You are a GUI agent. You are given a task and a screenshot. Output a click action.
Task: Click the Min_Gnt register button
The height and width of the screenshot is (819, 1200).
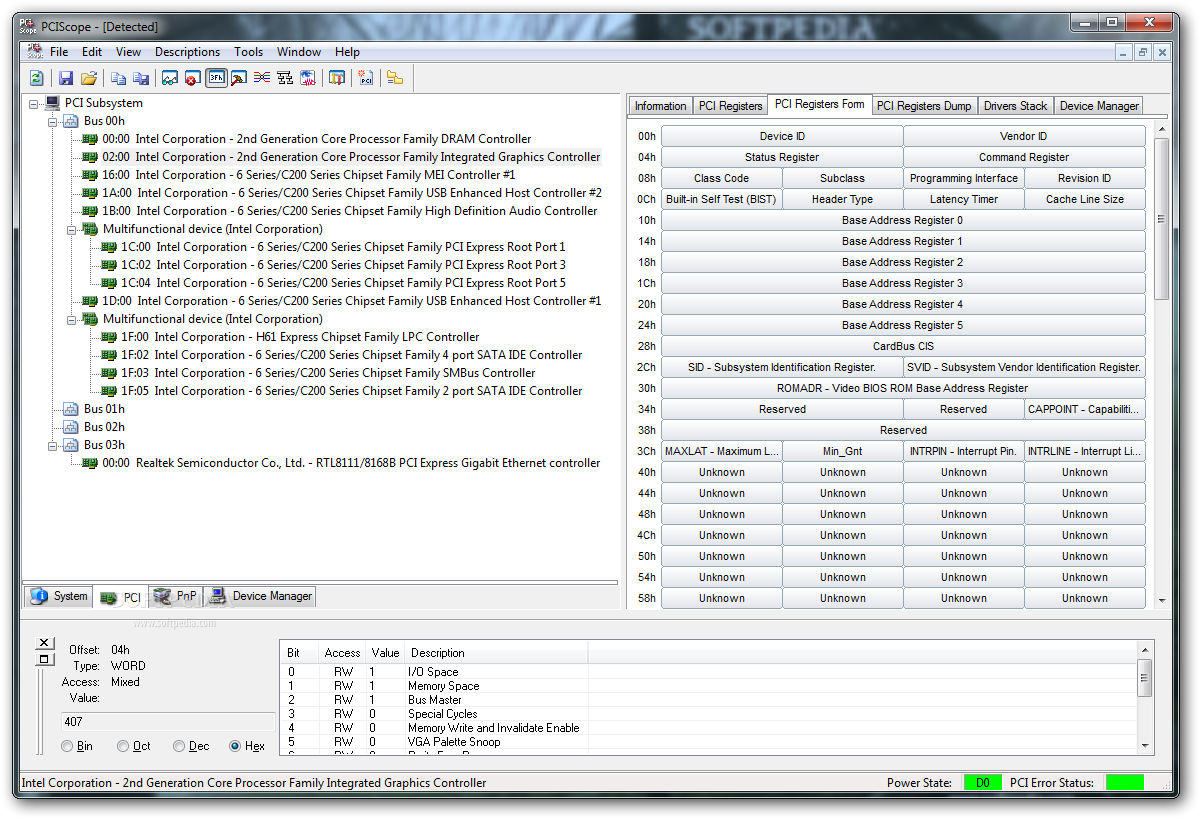tap(843, 451)
